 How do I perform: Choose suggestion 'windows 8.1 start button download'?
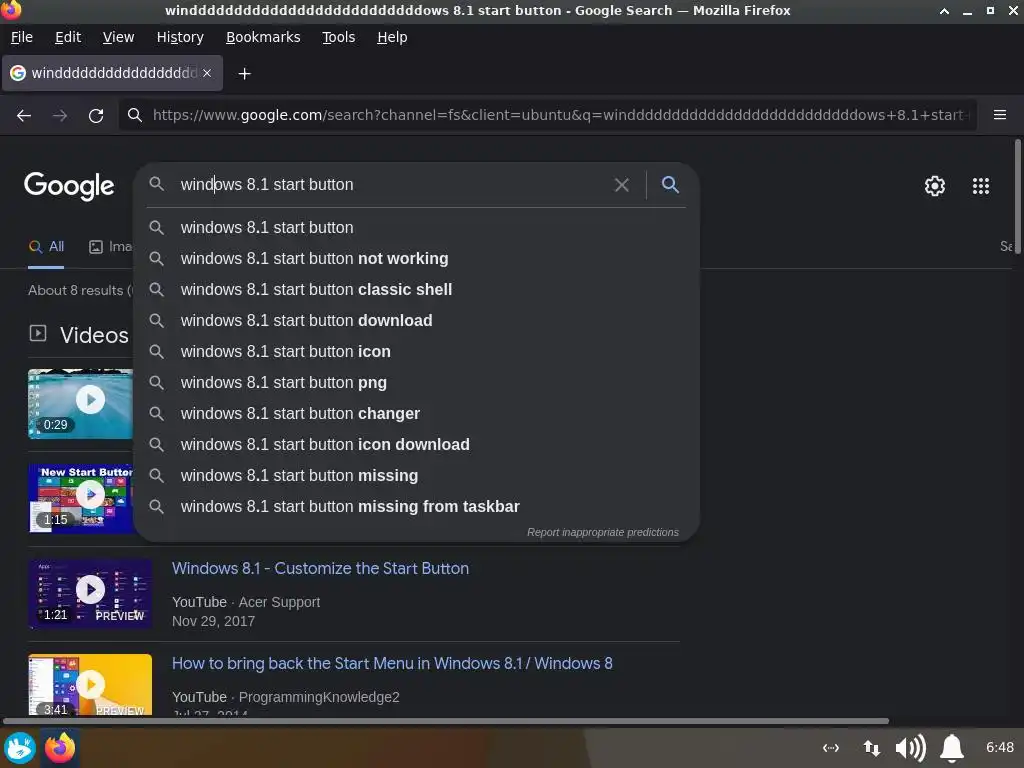416,321
